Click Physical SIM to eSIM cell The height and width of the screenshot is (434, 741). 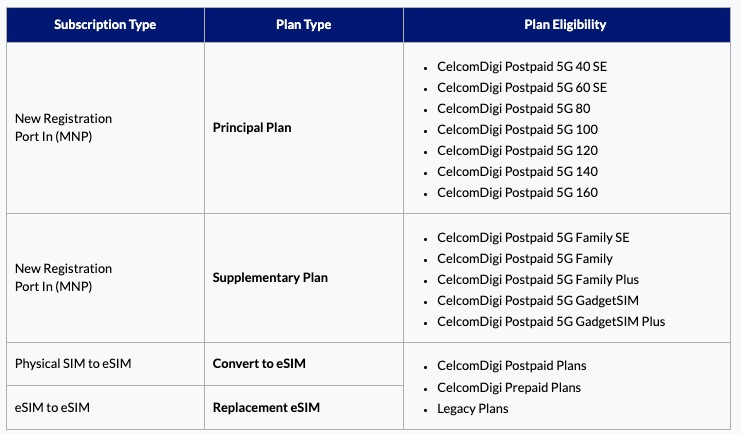point(73,364)
